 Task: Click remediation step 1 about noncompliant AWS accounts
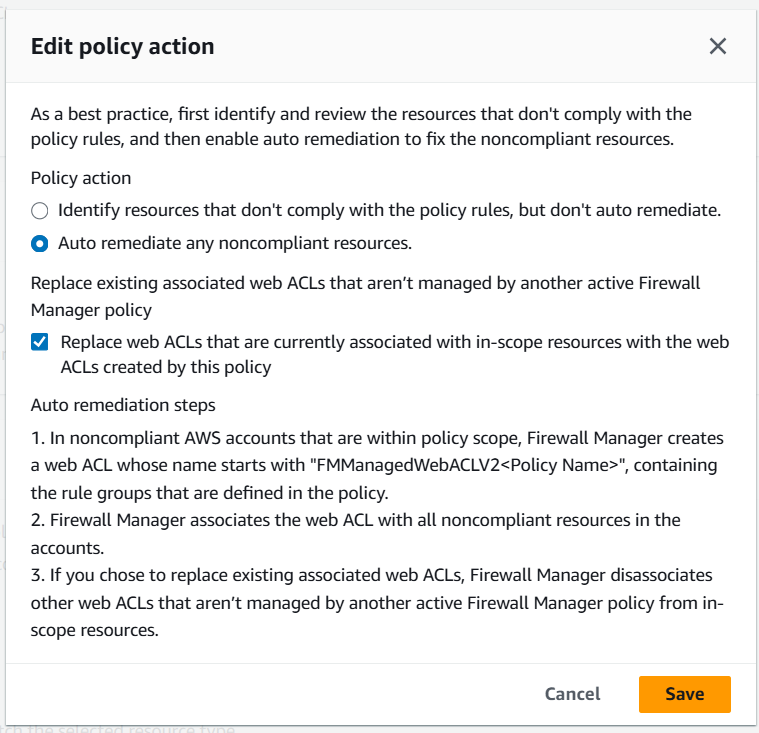click(377, 439)
